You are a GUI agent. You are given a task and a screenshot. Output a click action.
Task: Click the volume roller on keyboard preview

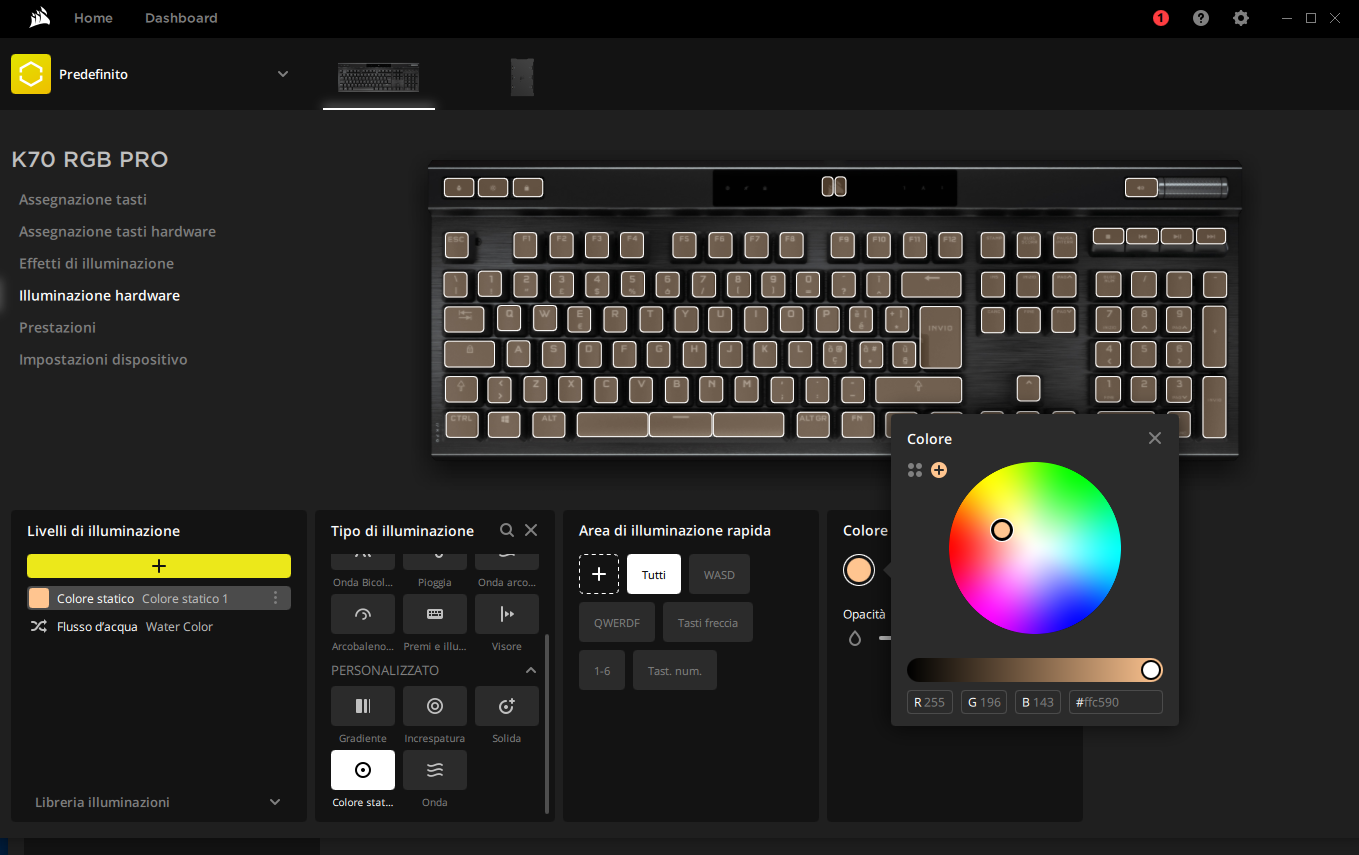pos(1193,187)
